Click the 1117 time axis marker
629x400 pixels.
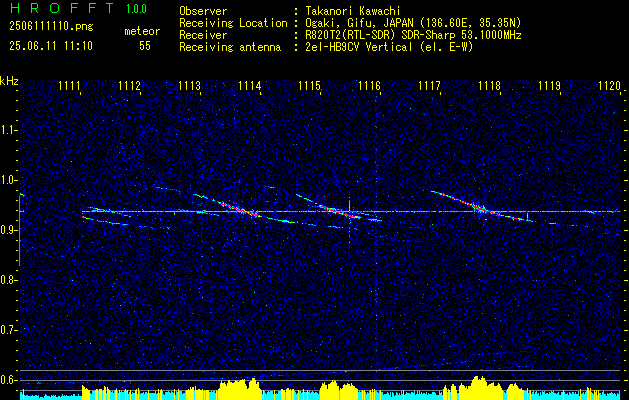(x=429, y=86)
